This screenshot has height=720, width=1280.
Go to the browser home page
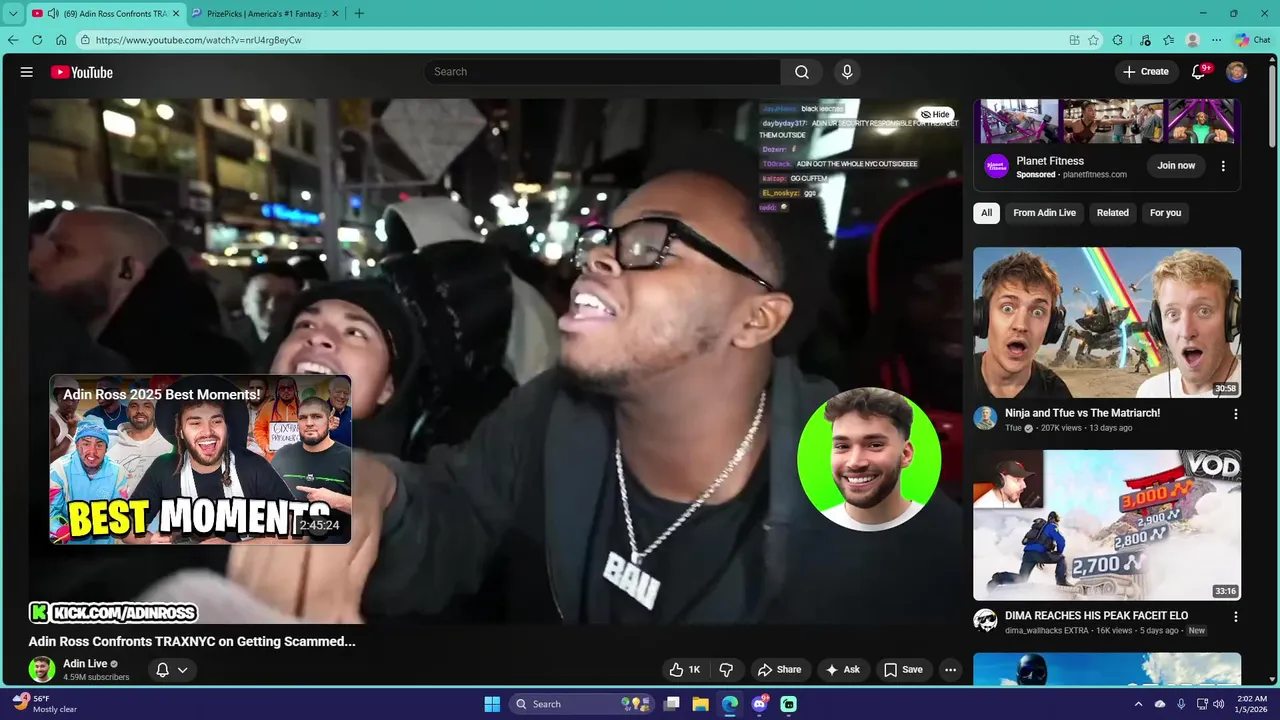(x=61, y=40)
